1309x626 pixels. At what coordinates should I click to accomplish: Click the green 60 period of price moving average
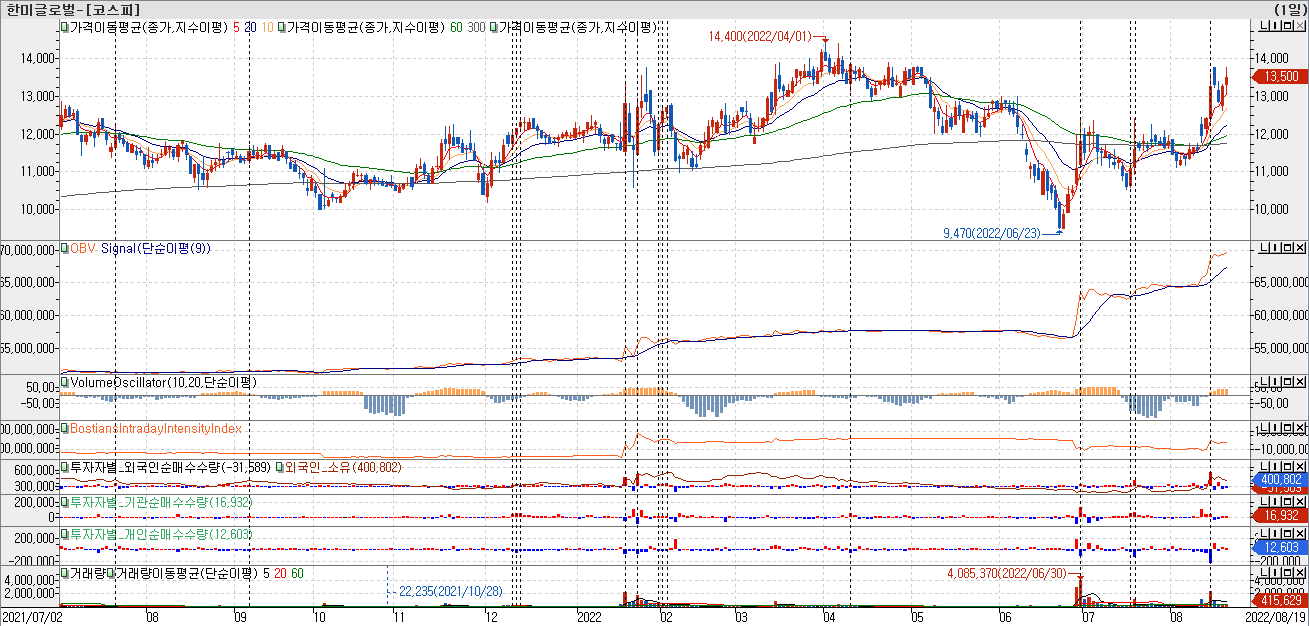point(456,27)
